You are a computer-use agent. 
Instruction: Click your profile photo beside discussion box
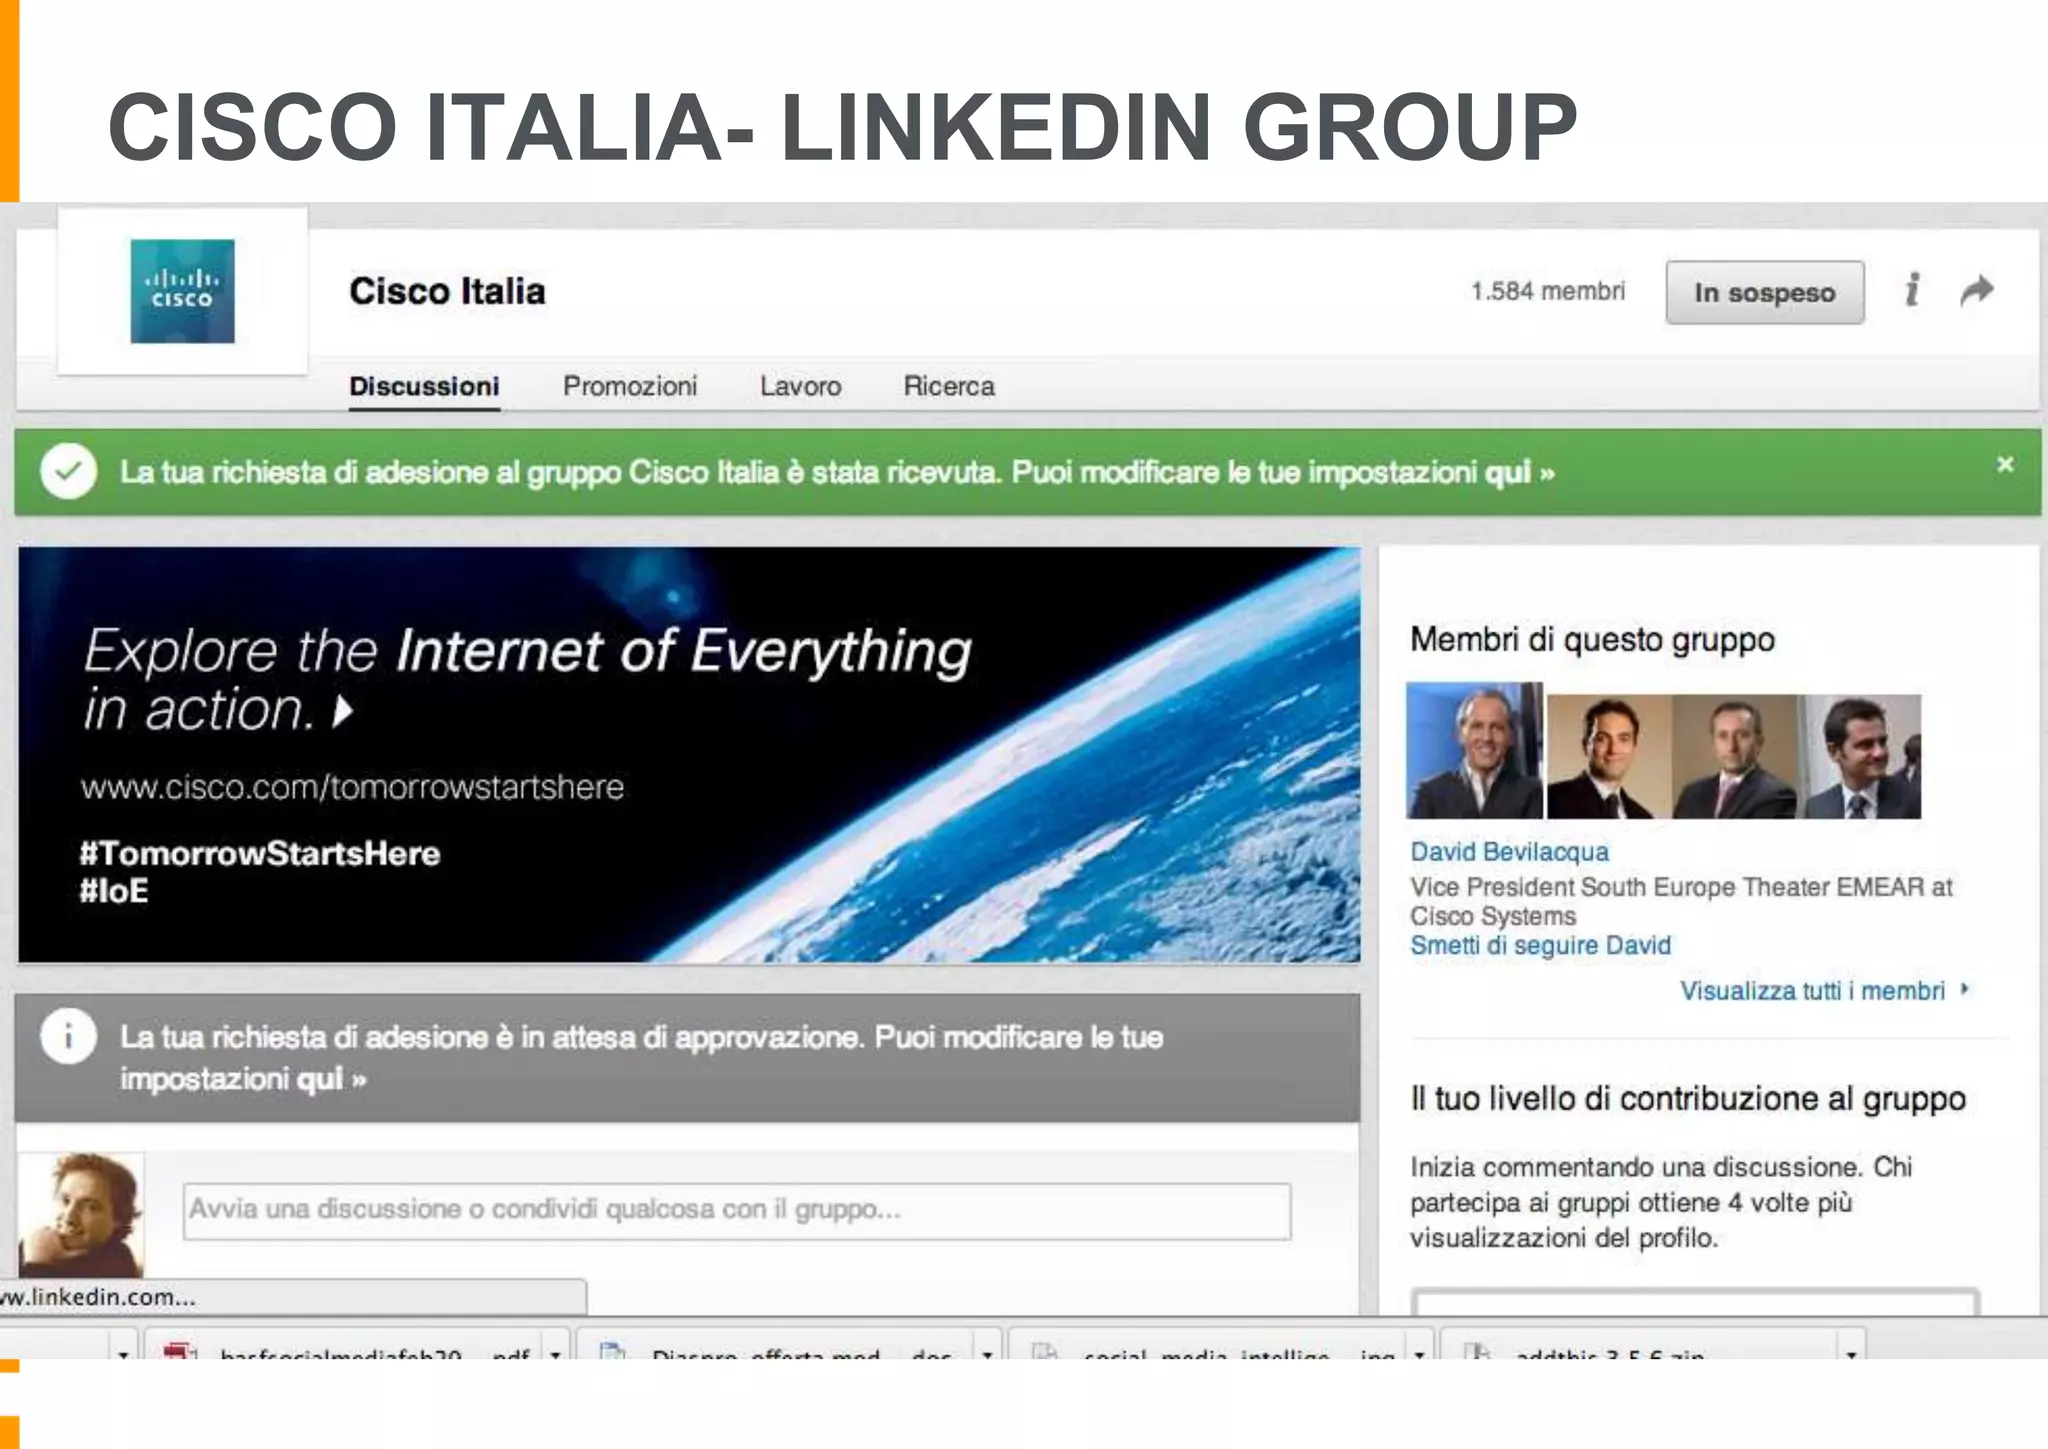[81, 1214]
